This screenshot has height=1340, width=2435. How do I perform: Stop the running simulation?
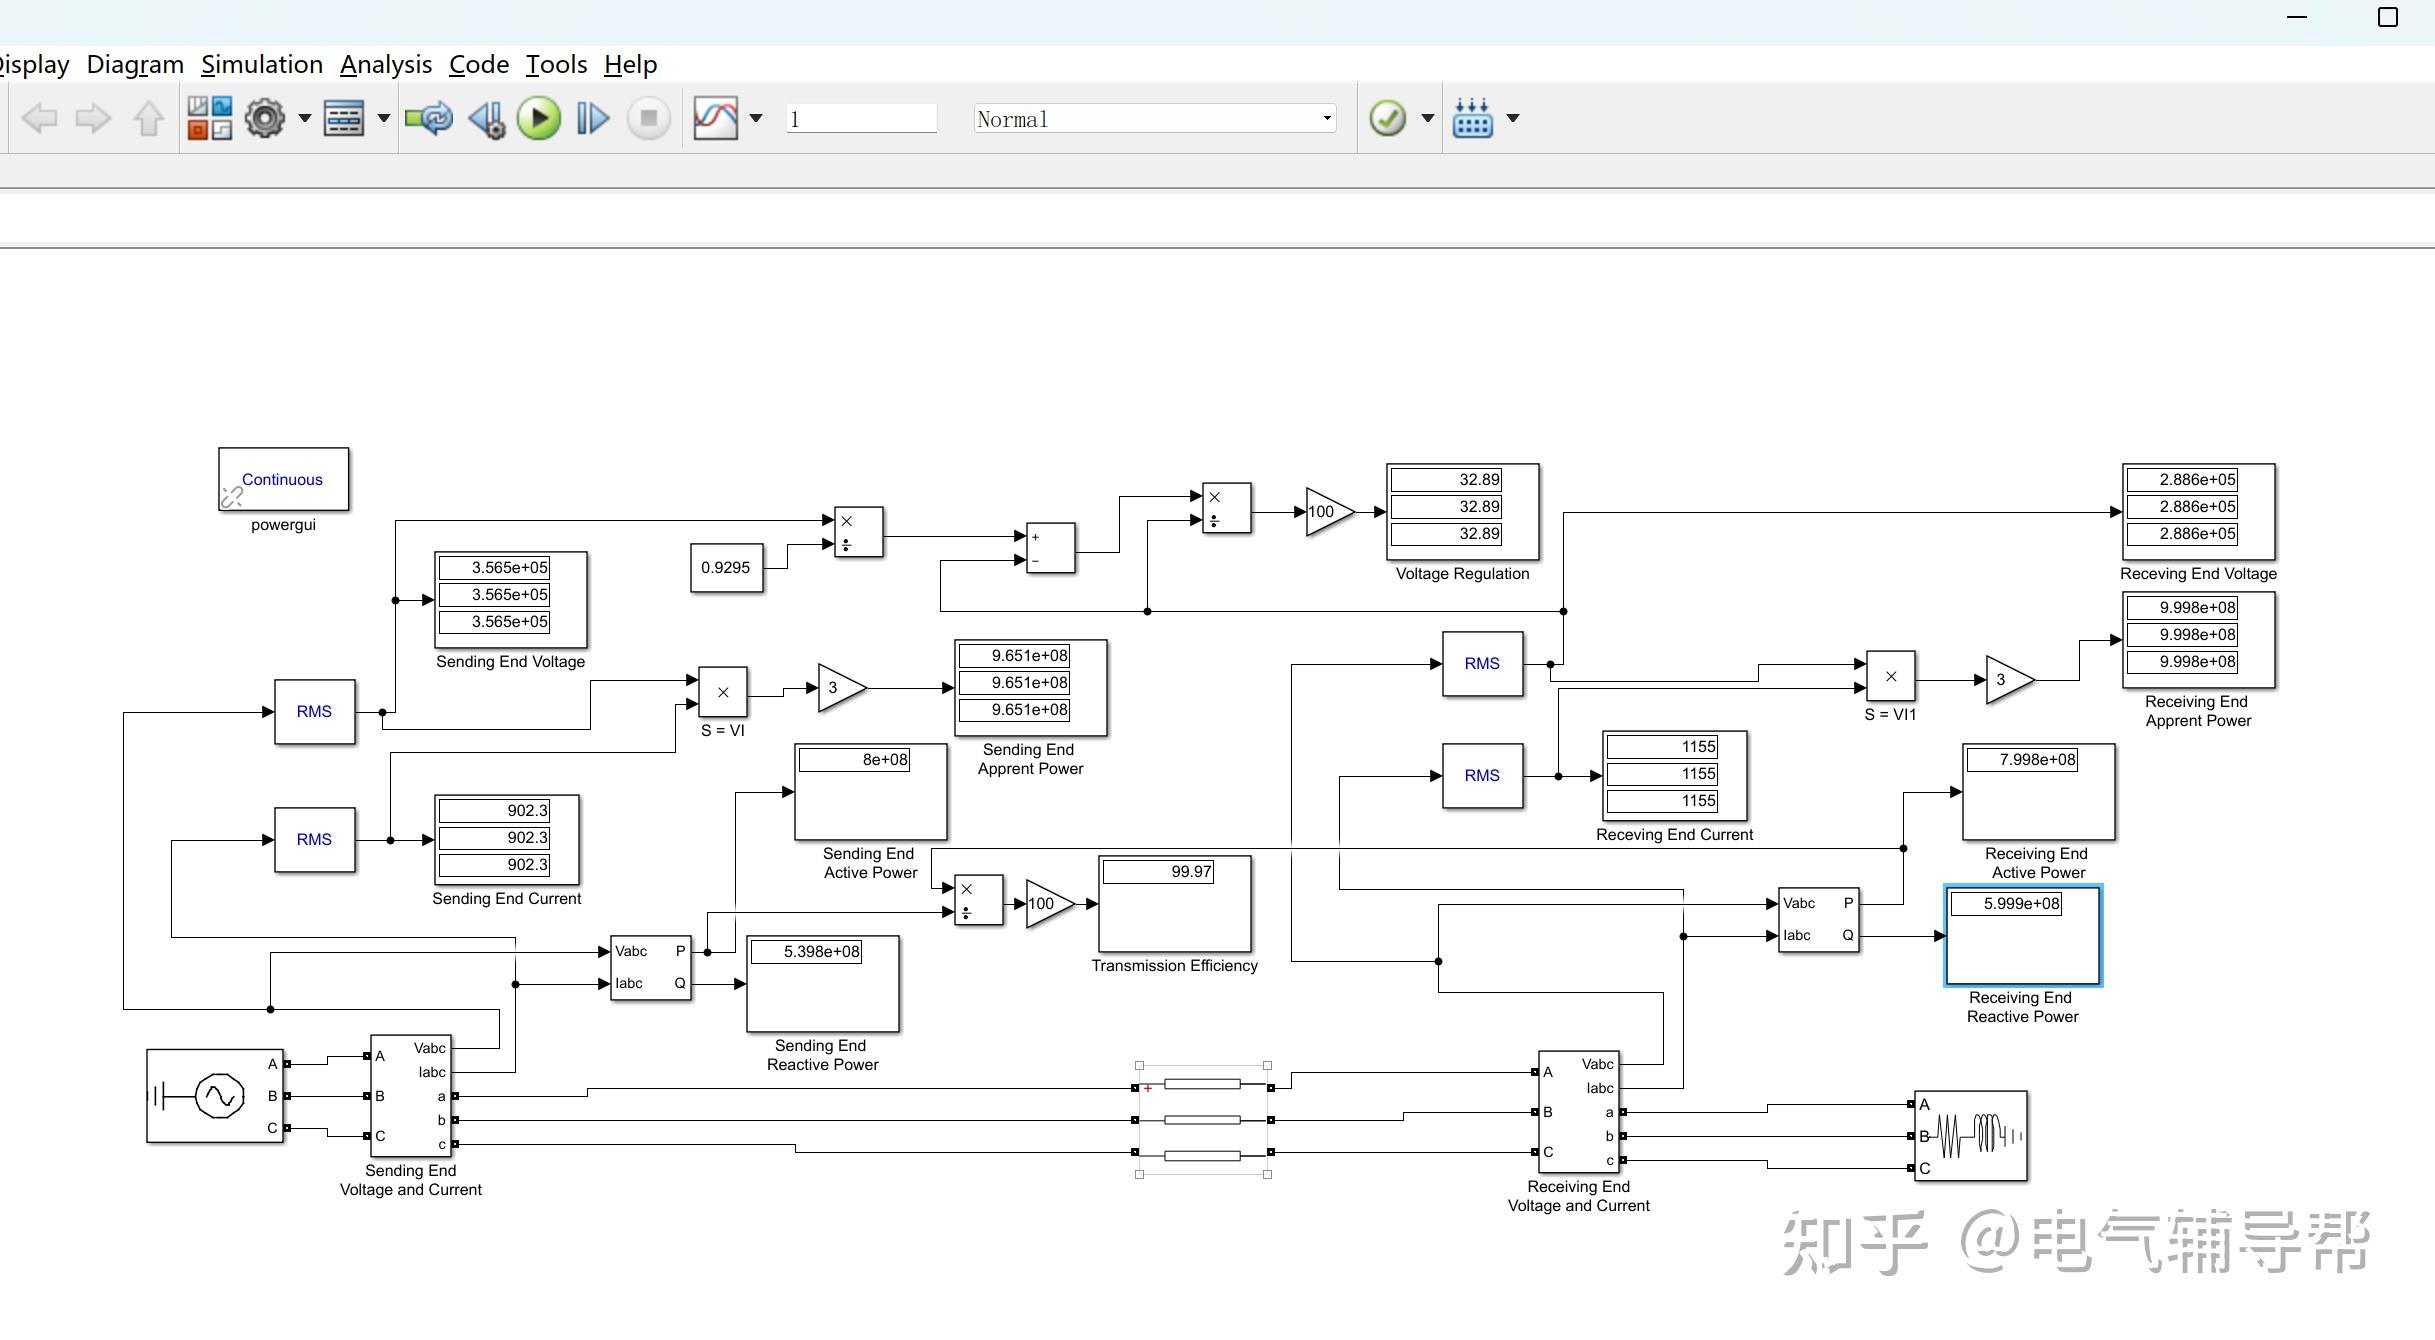(x=647, y=118)
